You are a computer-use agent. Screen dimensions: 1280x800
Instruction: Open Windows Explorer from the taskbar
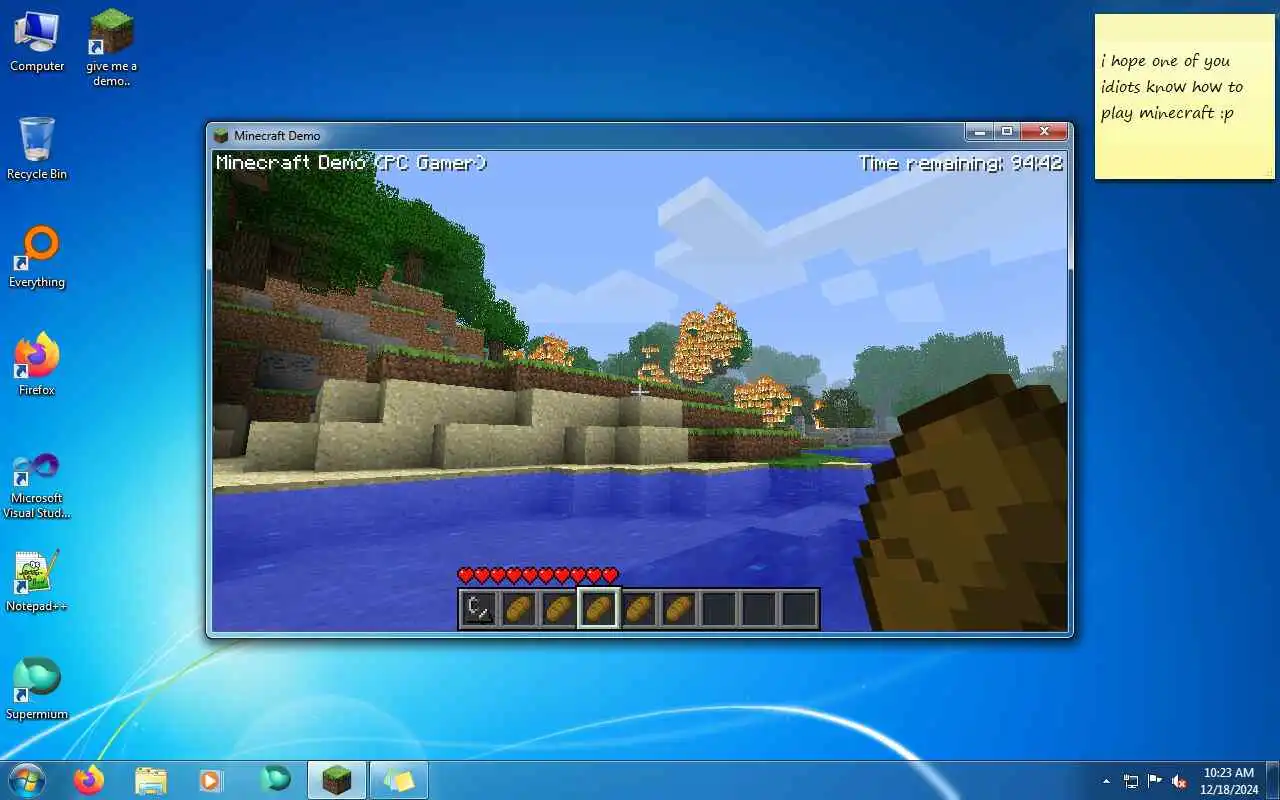pyautogui.click(x=150, y=780)
